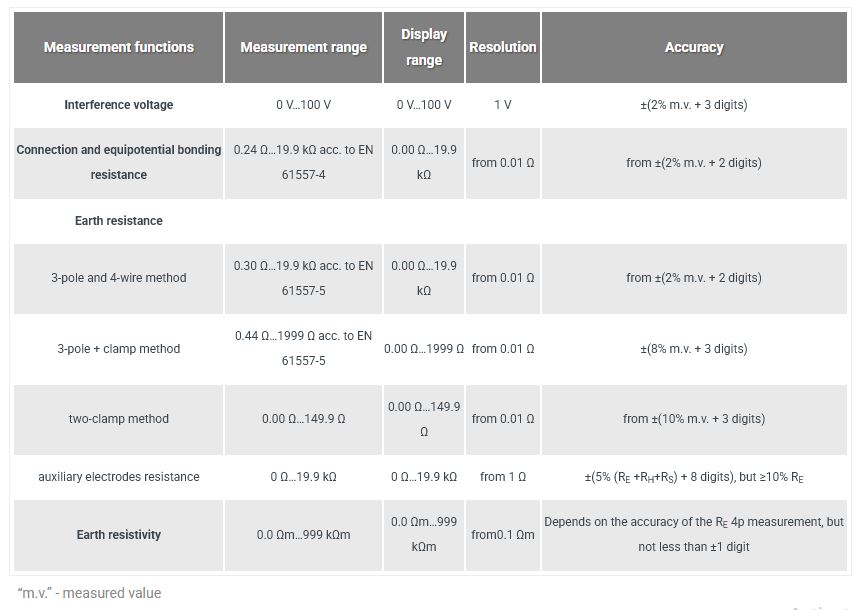Click the ±(8% m.v. + 3 digits) accuracy cell

[694, 349]
